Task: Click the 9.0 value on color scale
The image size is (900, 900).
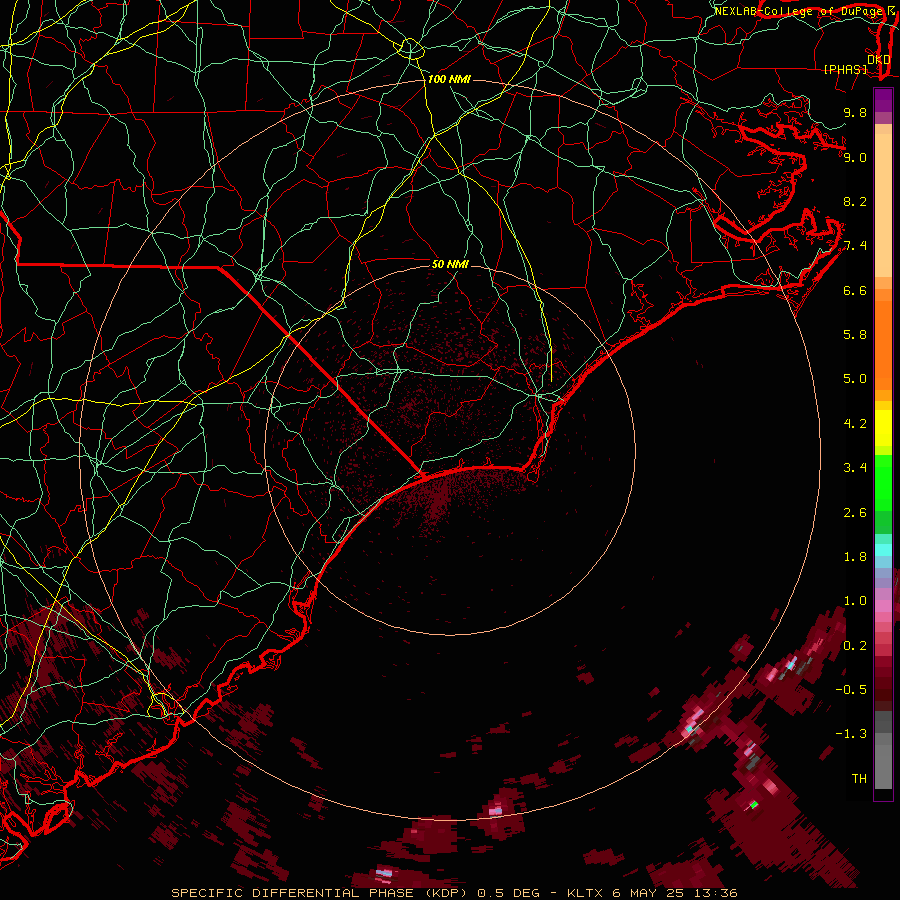Action: pos(855,157)
